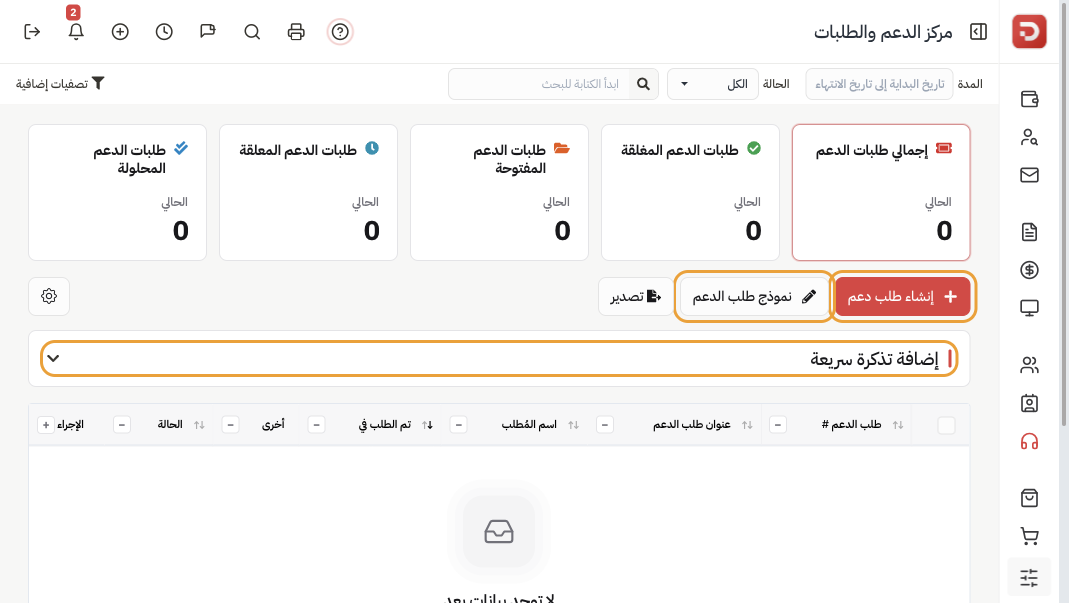Open the shopping bag sidebar icon
Screen dimensions: 1069x603
pyautogui.click(x=1029, y=498)
